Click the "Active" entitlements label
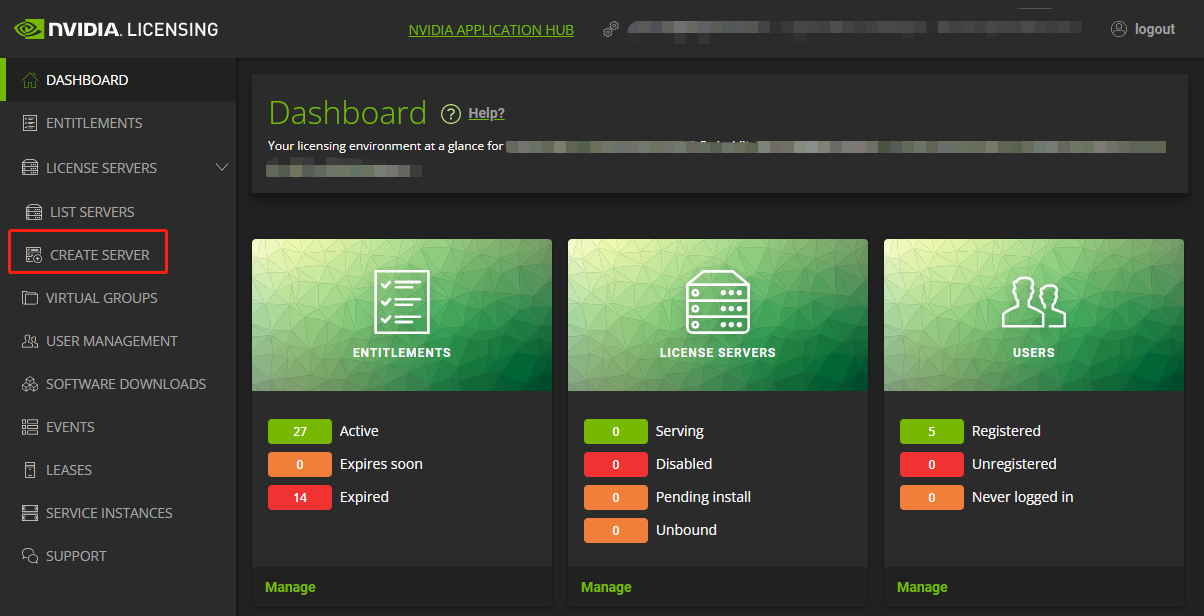The image size is (1204, 616). [x=359, y=431]
